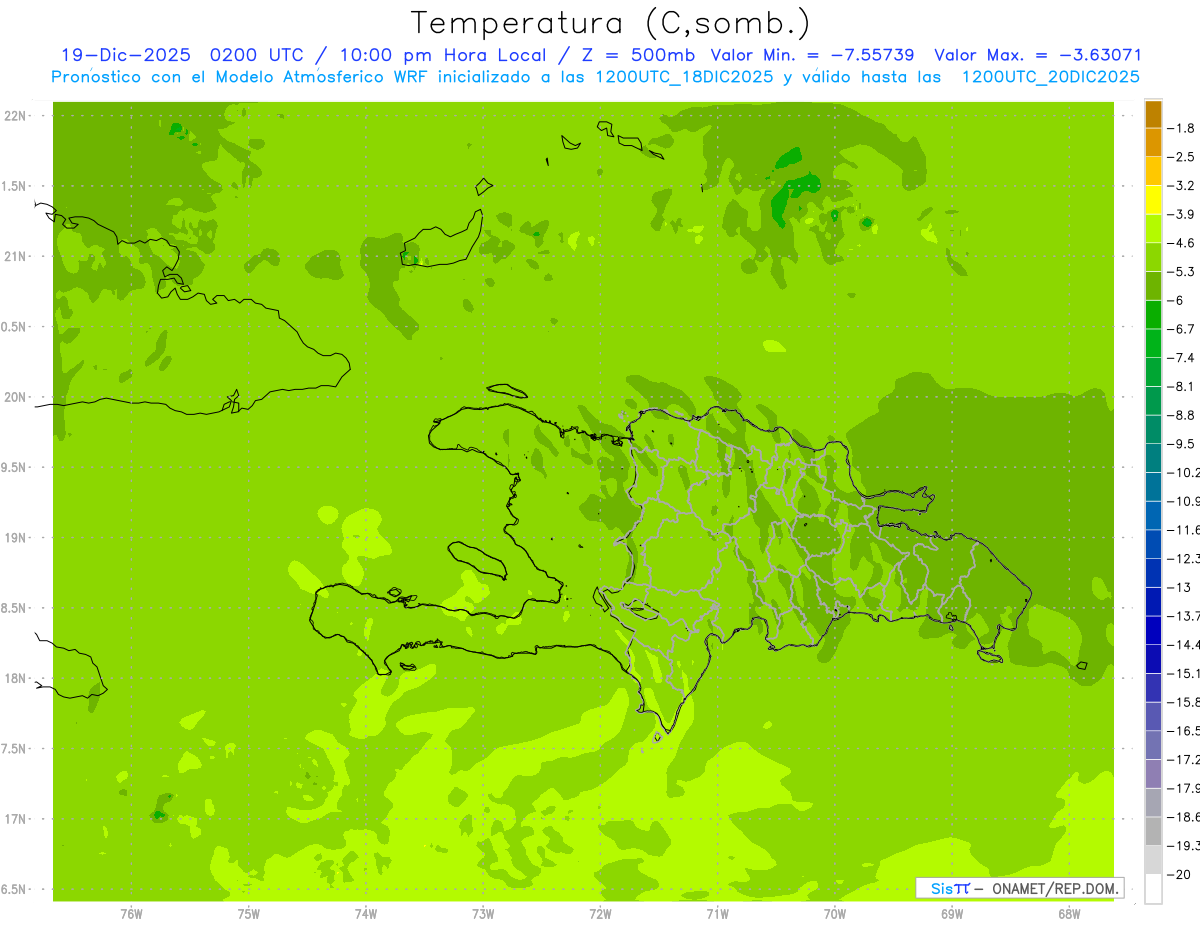Click the "-15.8" colorbar value

click(x=1184, y=702)
